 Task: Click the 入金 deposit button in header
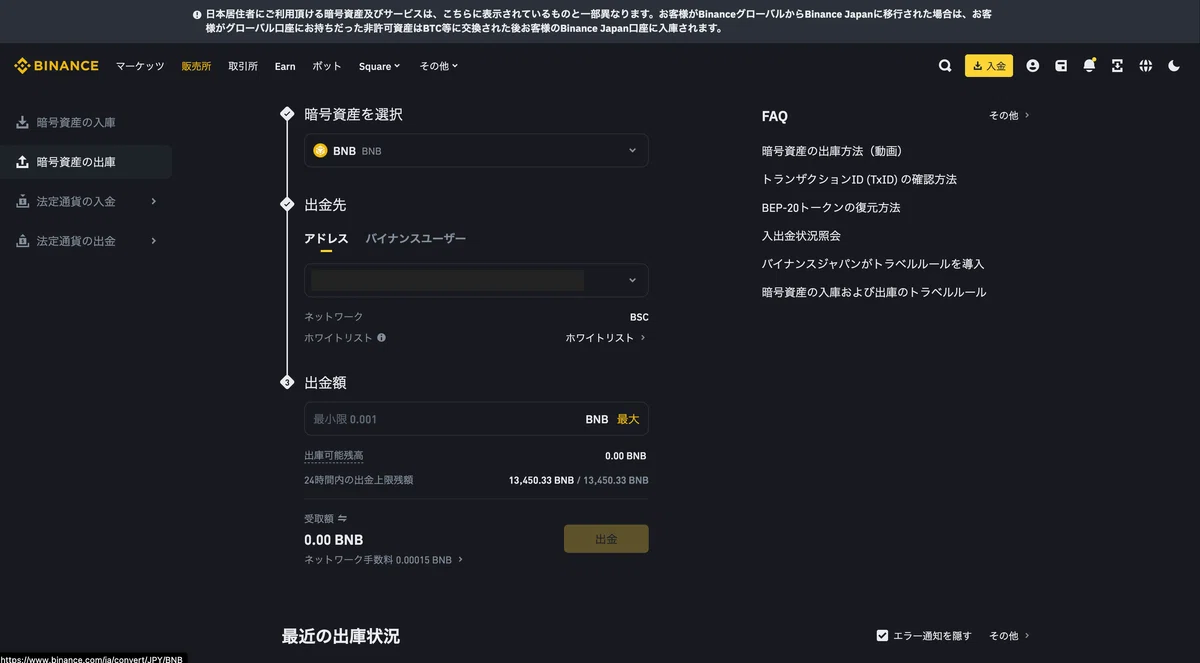[x=989, y=66]
